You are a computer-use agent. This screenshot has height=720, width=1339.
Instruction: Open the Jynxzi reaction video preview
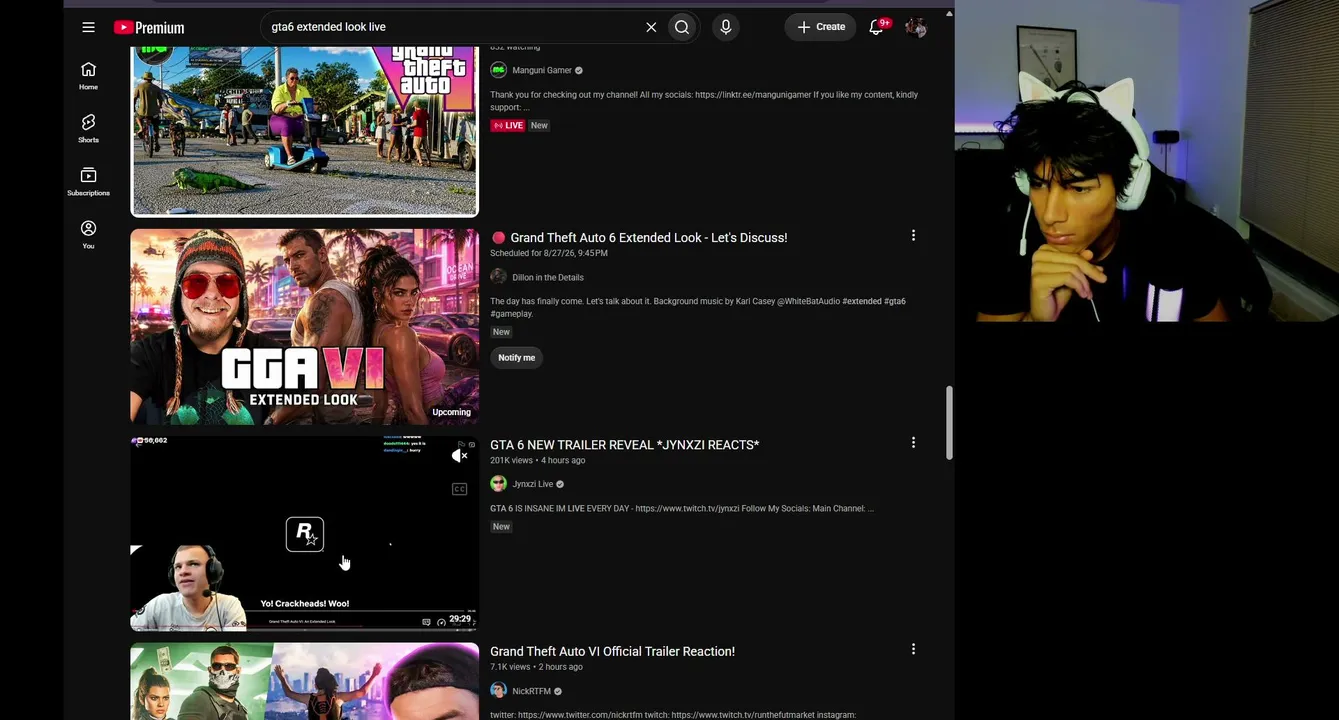coord(304,534)
